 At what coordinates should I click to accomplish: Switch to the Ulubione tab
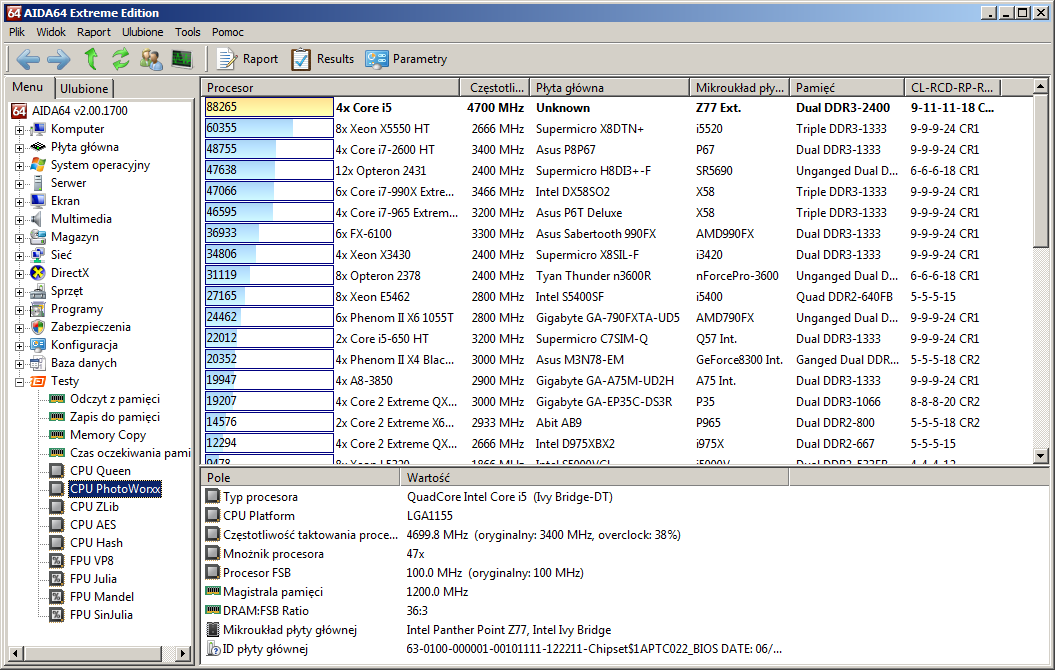84,88
